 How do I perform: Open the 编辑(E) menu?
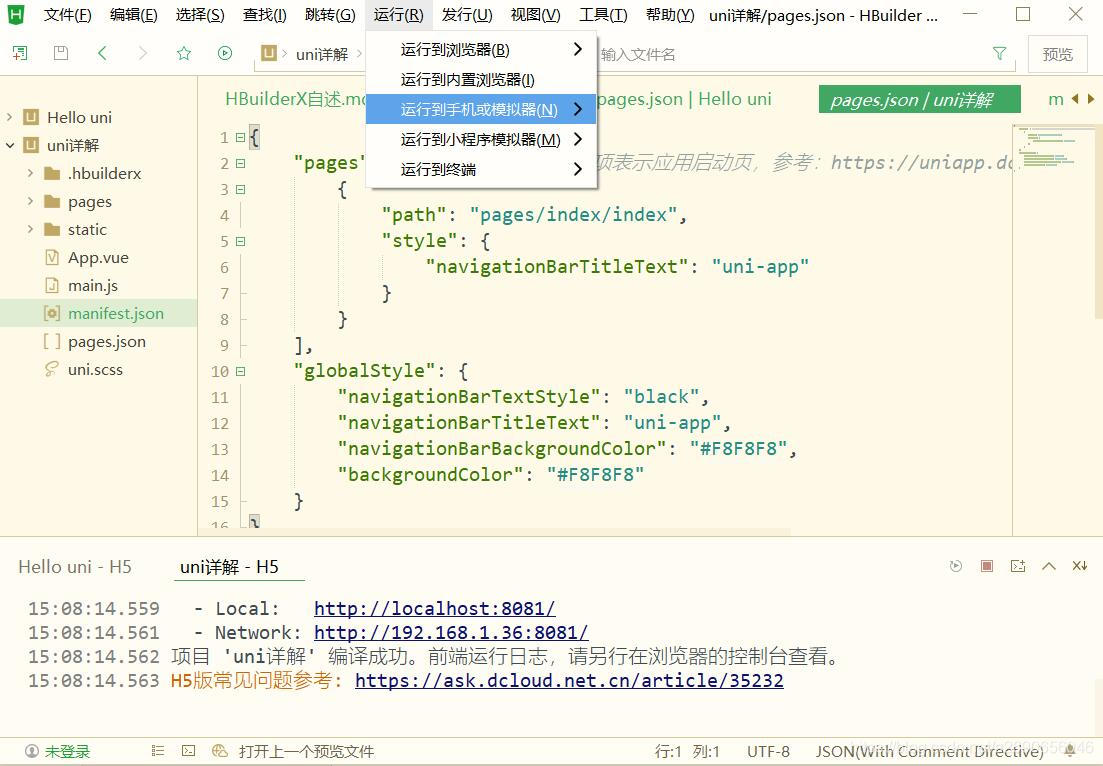pos(134,15)
